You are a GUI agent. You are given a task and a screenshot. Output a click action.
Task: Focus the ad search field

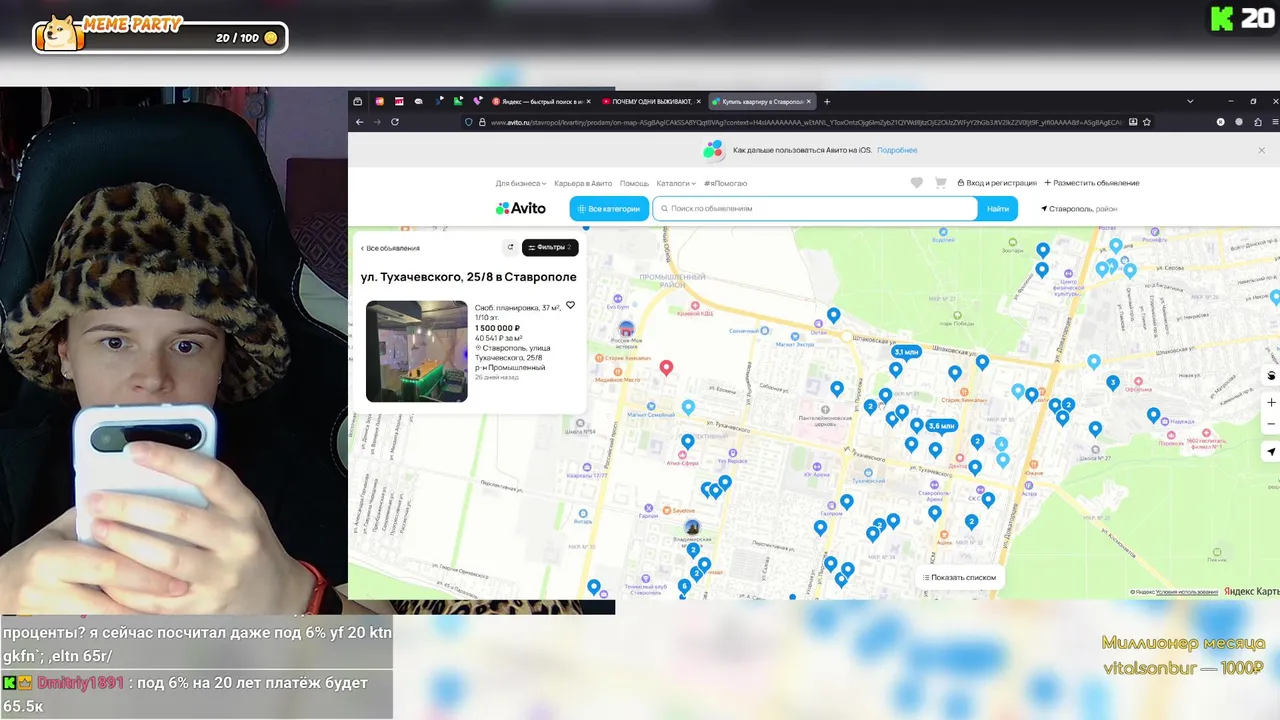click(815, 209)
